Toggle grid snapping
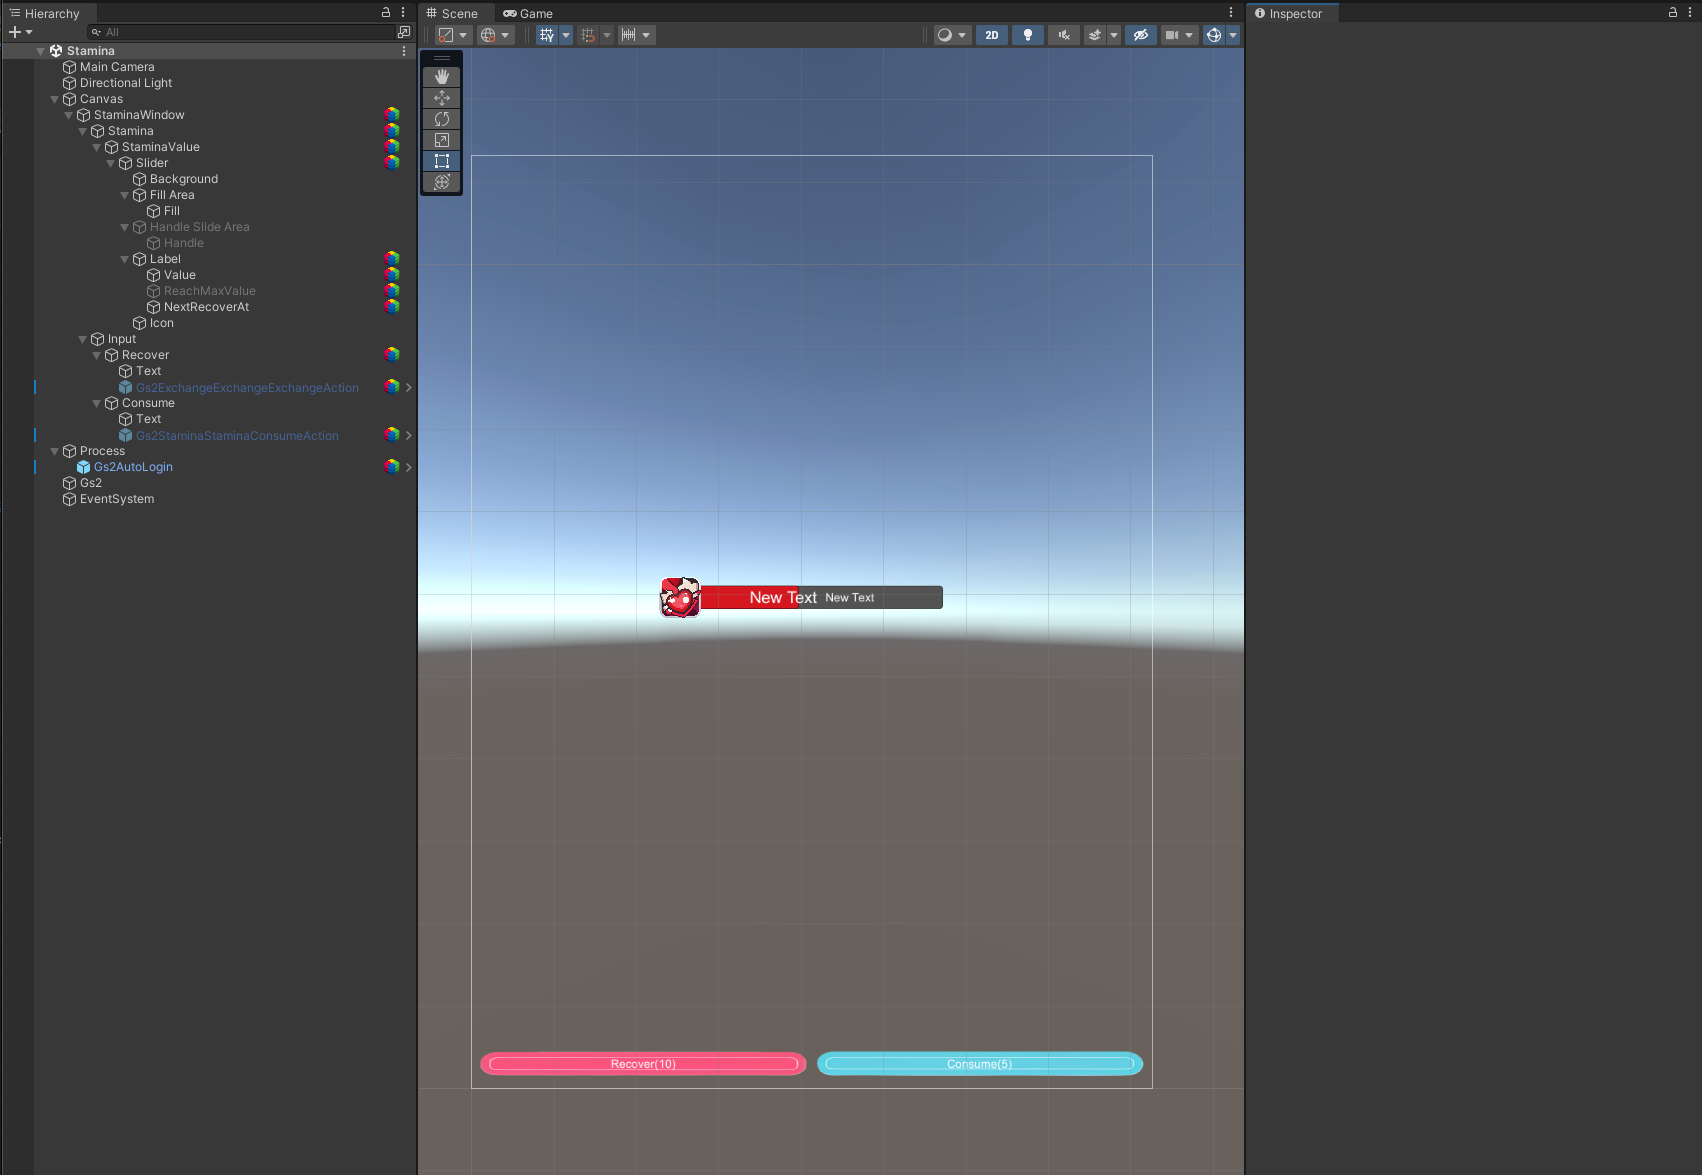Screen dimensions: 1702x1175 coord(588,35)
